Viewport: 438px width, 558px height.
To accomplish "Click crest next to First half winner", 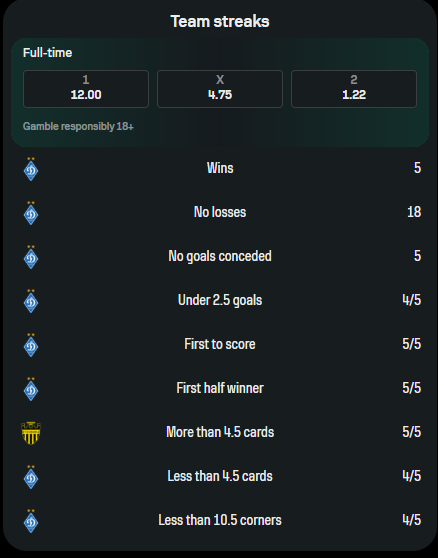I will click(31, 389).
